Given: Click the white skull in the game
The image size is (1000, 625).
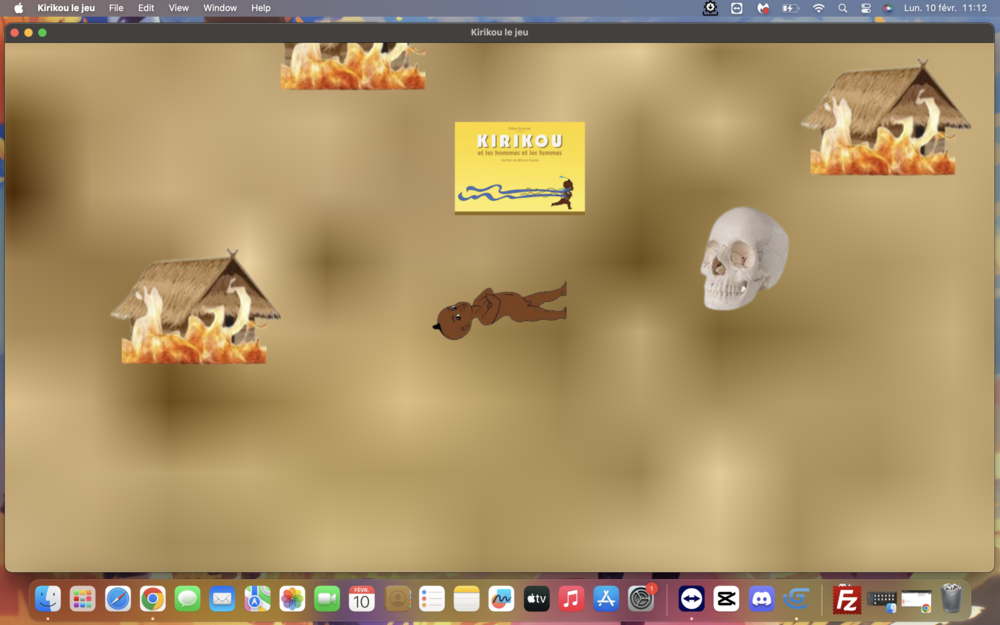Looking at the screenshot, I should click(744, 258).
